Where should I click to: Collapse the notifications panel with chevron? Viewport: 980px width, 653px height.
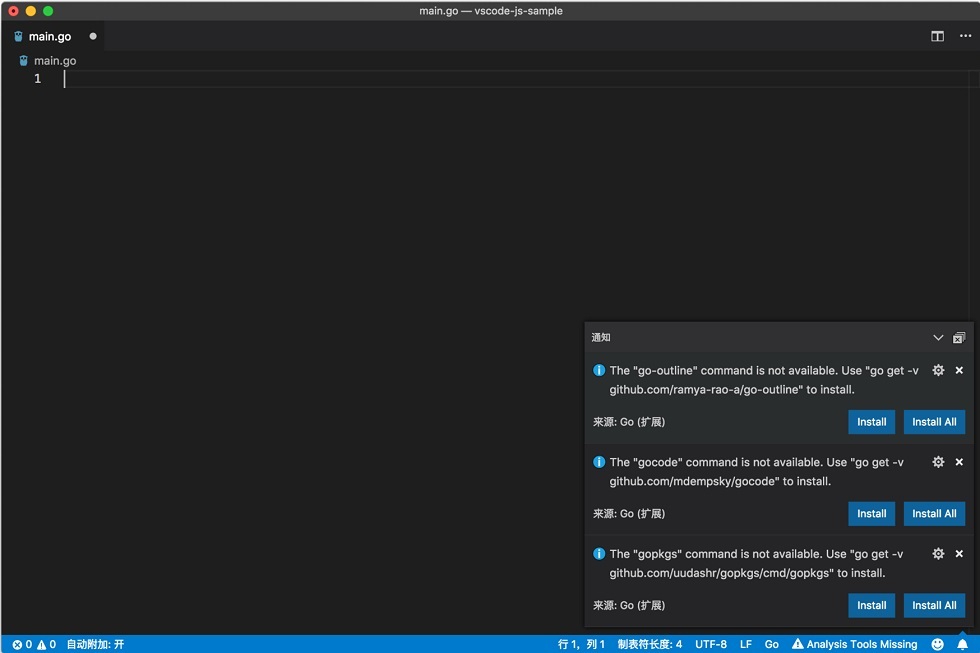pos(938,338)
